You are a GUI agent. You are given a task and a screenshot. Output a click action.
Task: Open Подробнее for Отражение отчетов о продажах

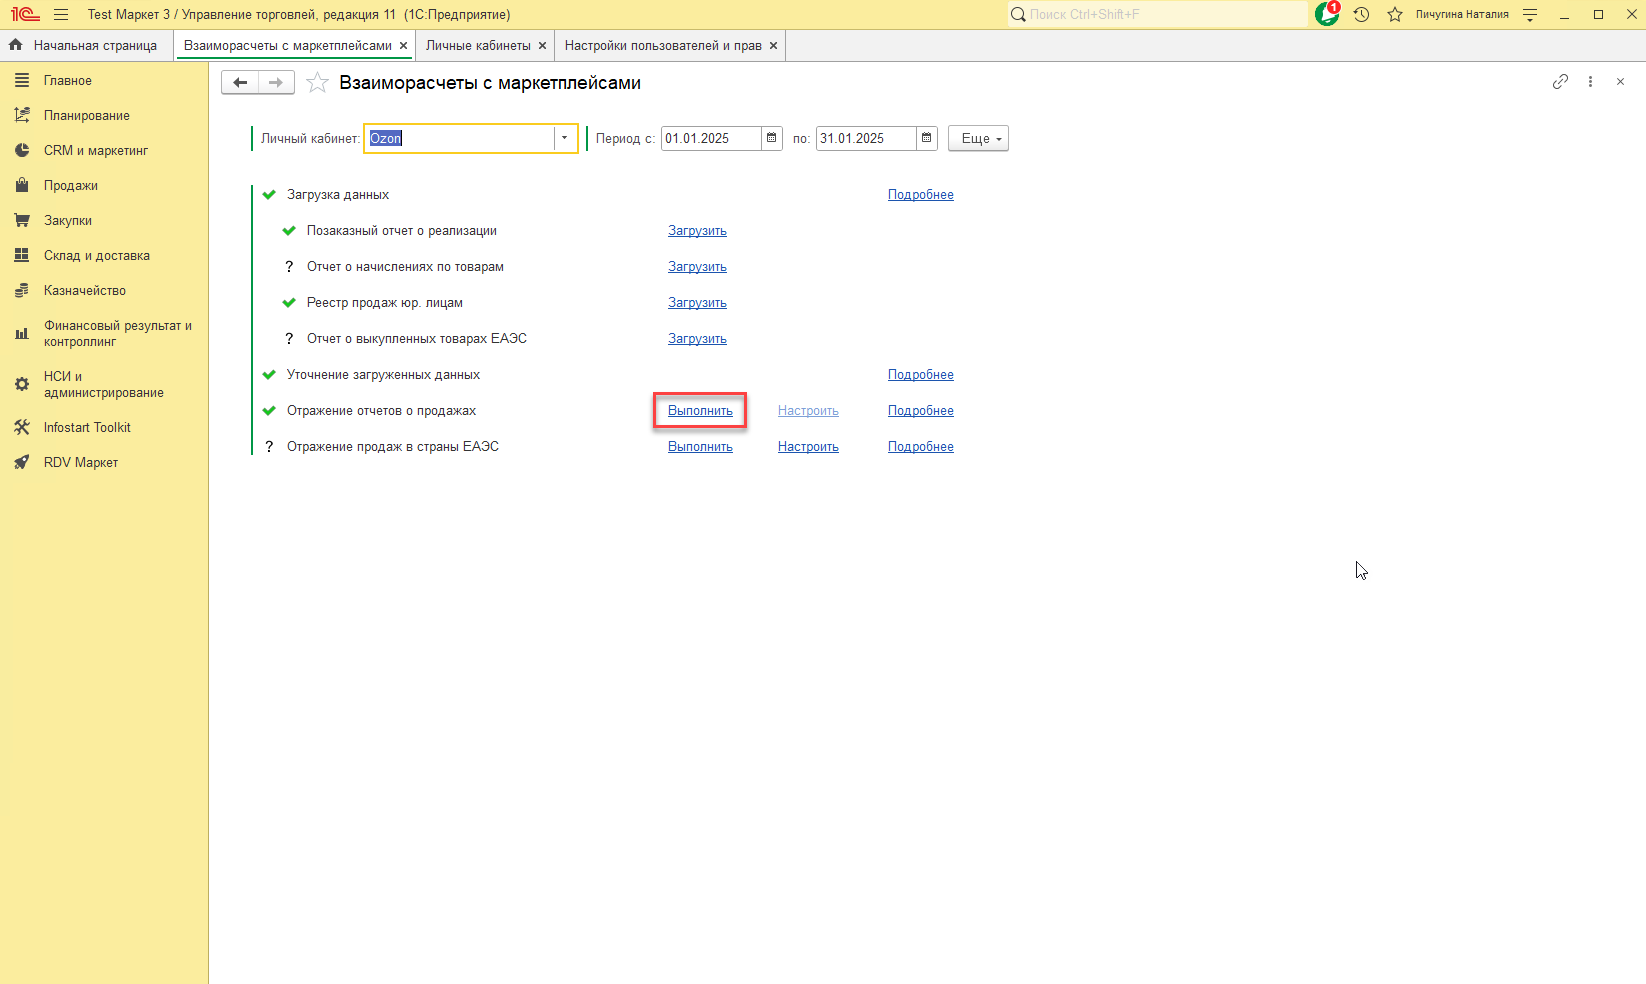pyautogui.click(x=921, y=411)
